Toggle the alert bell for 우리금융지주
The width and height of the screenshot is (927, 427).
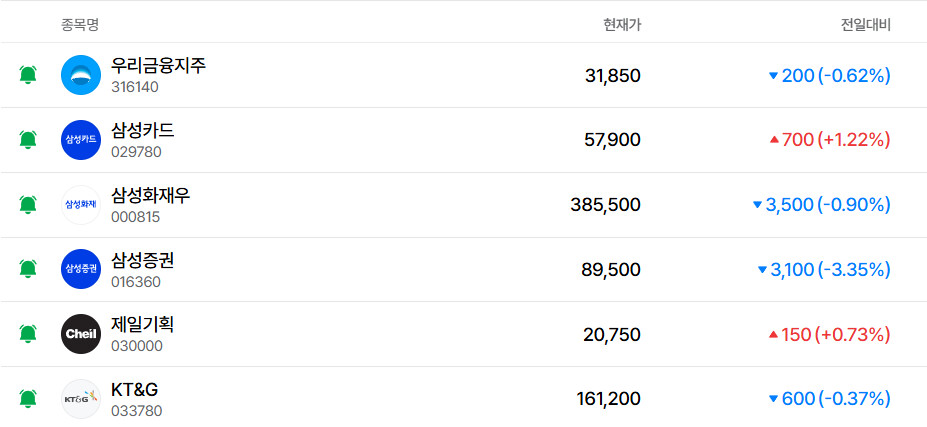pos(28,75)
